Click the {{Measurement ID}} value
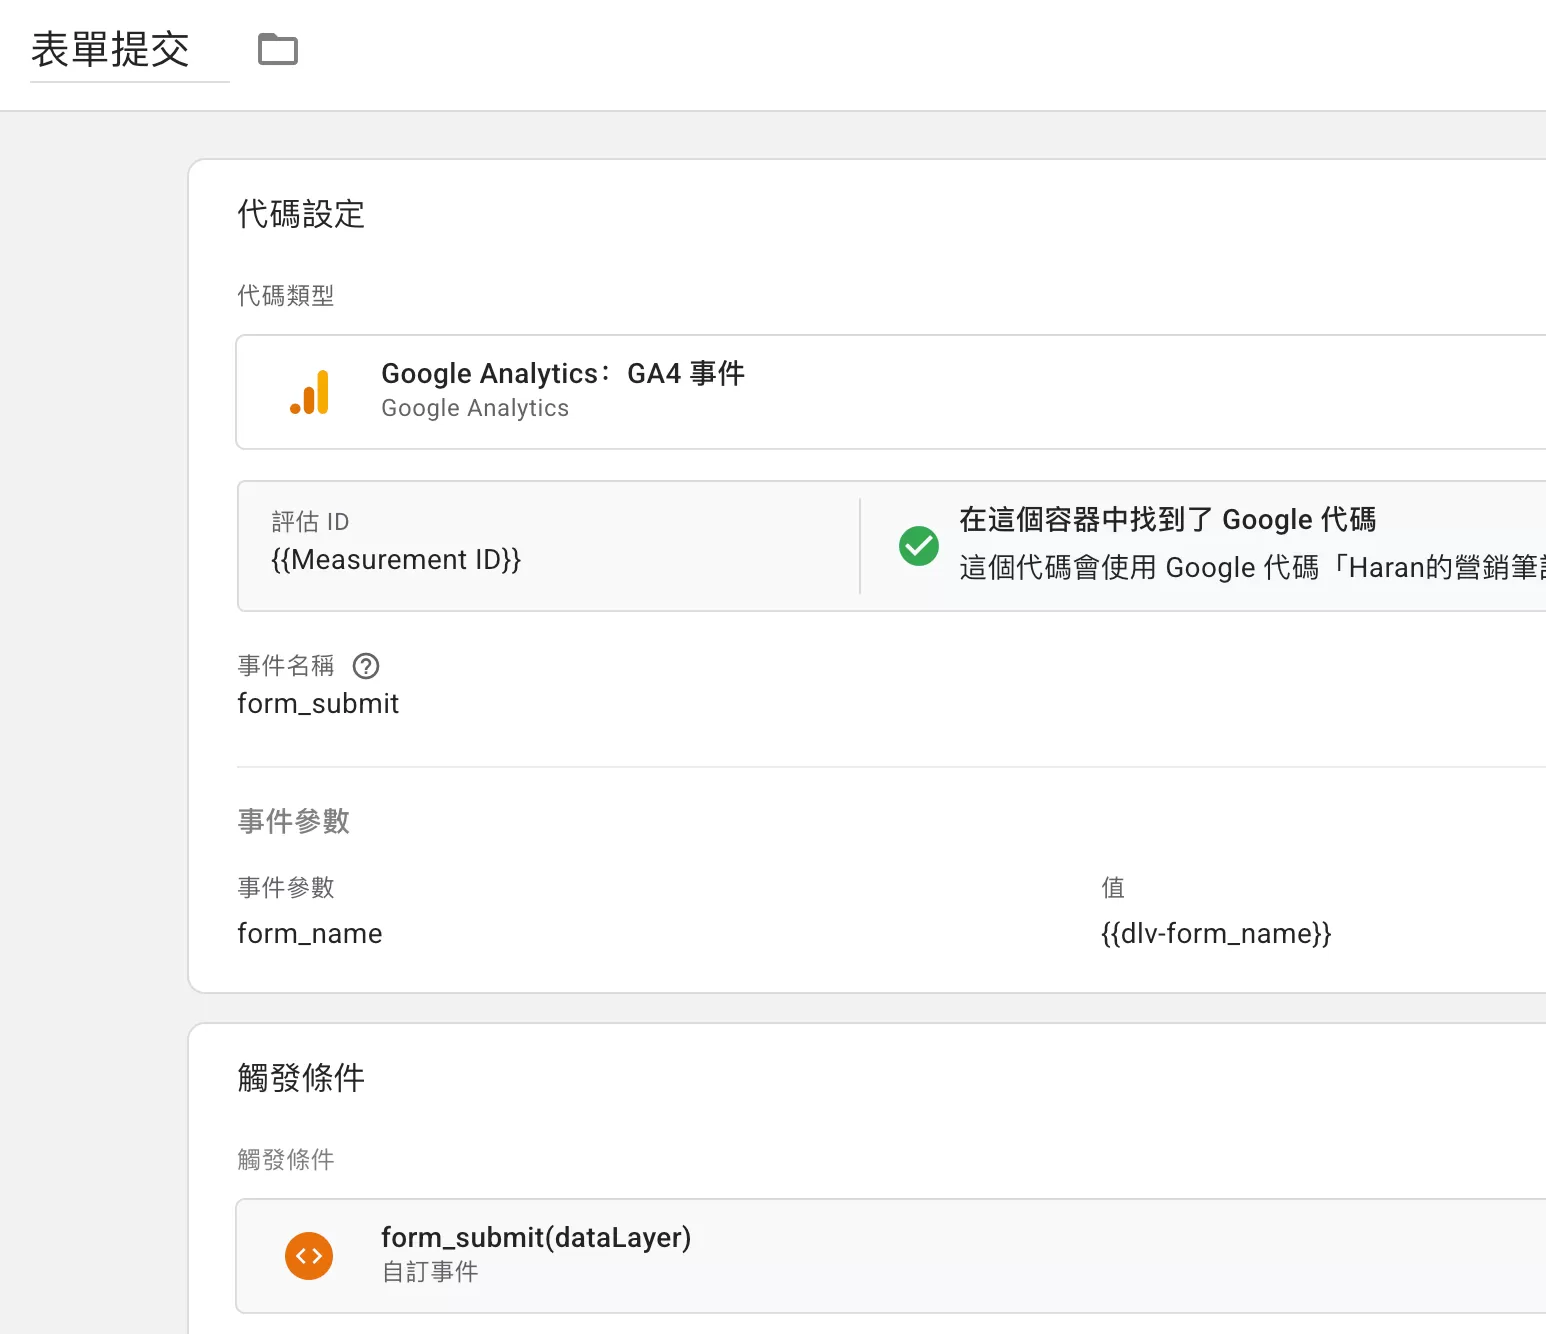Screen dimensions: 1546x1334 396,560
